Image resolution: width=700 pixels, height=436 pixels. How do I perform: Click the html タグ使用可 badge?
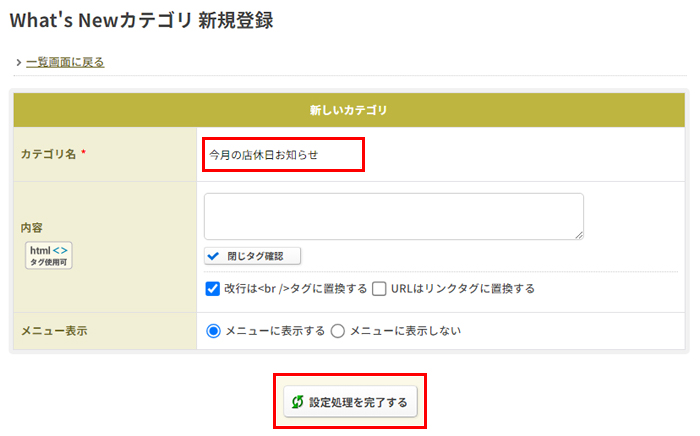tap(49, 255)
